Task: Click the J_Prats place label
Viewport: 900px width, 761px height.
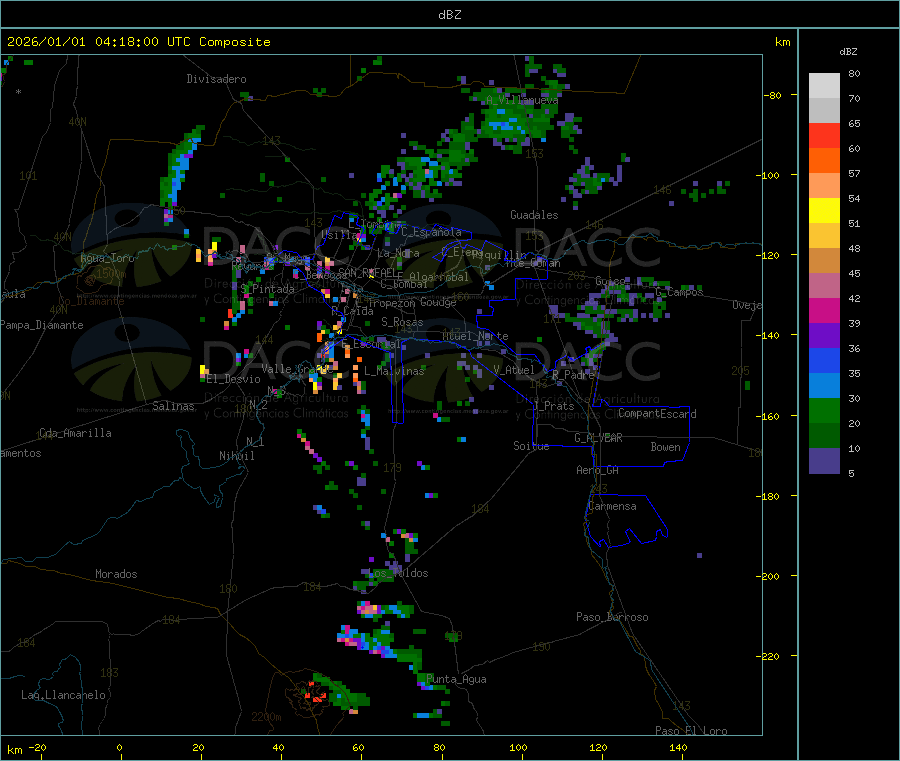Action: click(x=553, y=406)
